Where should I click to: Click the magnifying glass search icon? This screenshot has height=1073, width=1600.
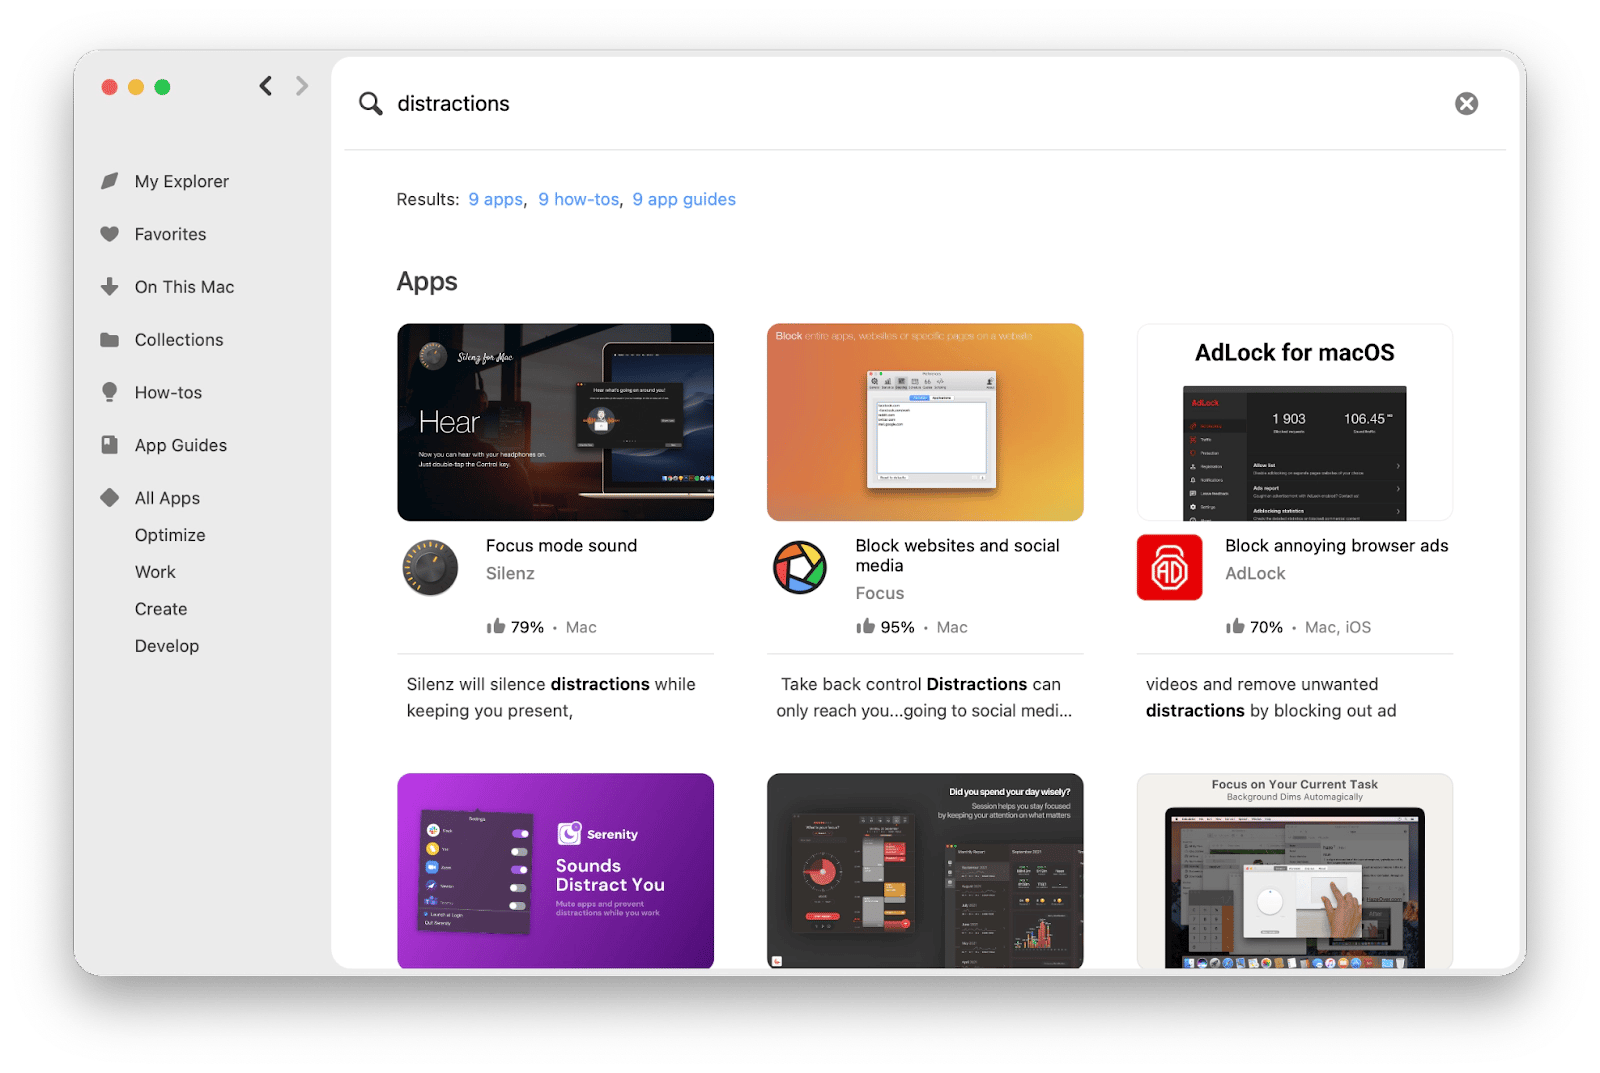pyautogui.click(x=370, y=104)
